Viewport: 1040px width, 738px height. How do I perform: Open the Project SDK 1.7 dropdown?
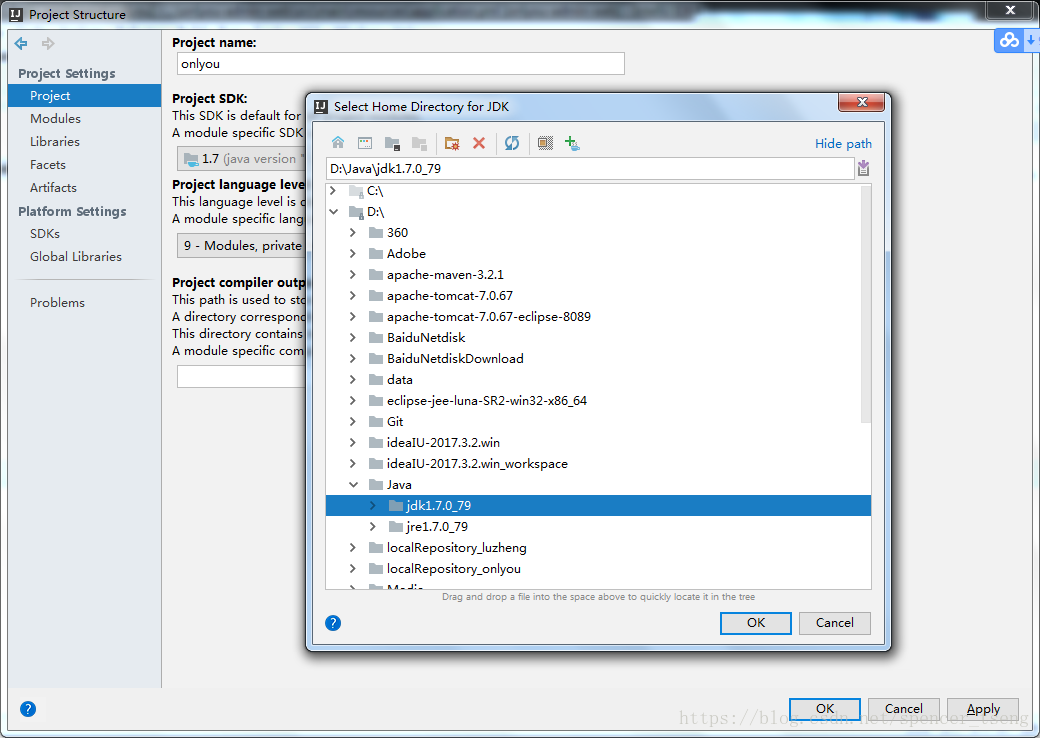point(241,159)
